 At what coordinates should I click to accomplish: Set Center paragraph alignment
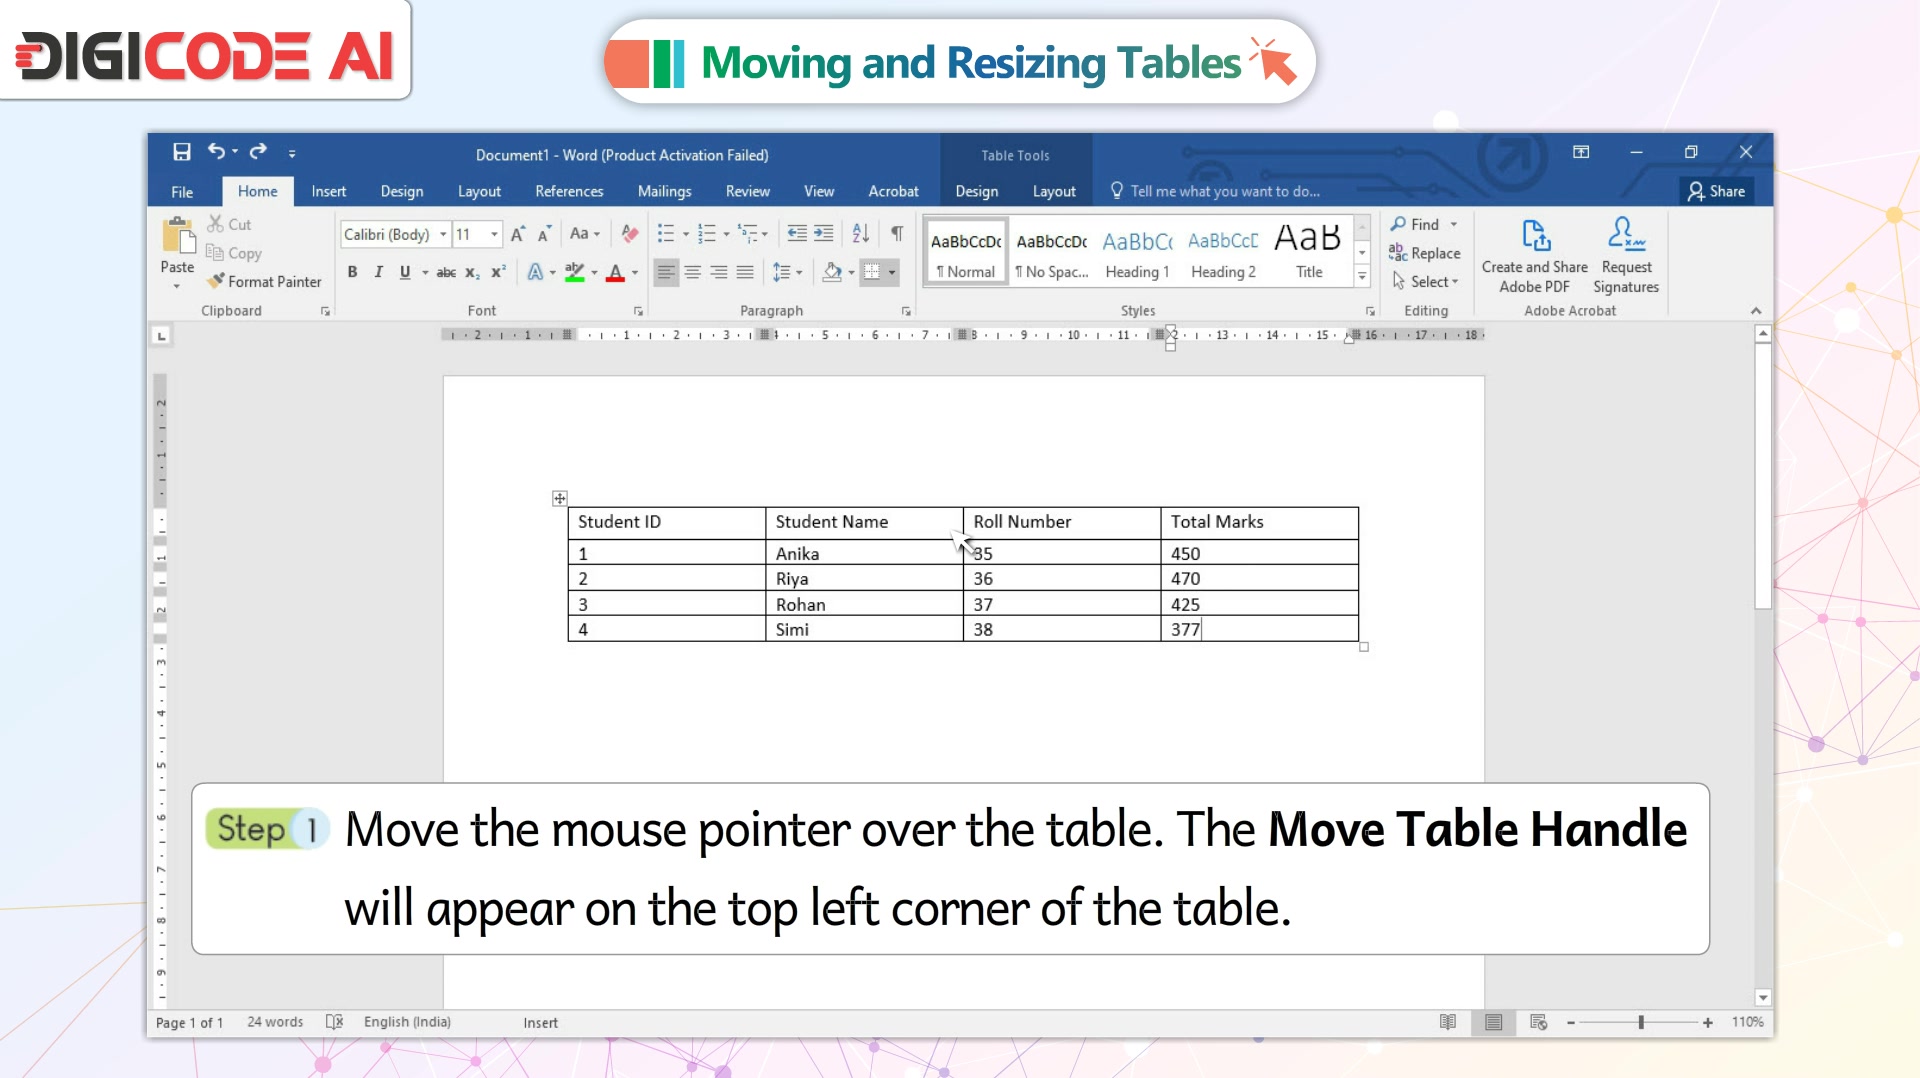(x=692, y=272)
